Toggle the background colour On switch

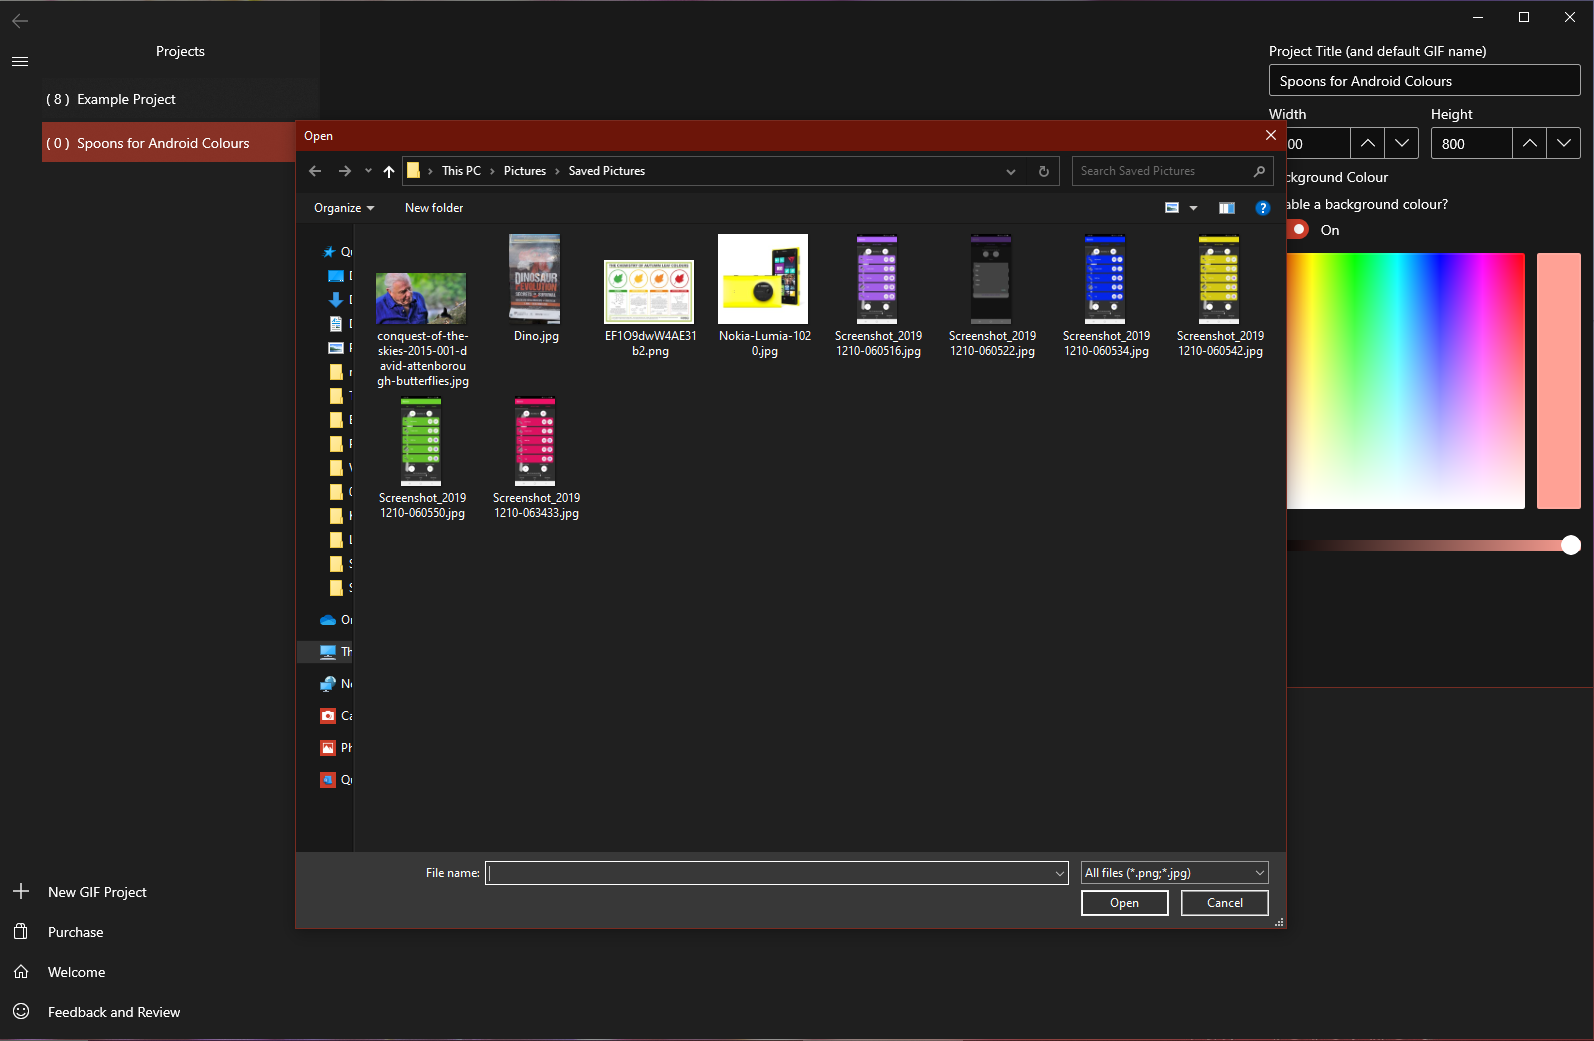point(1298,229)
